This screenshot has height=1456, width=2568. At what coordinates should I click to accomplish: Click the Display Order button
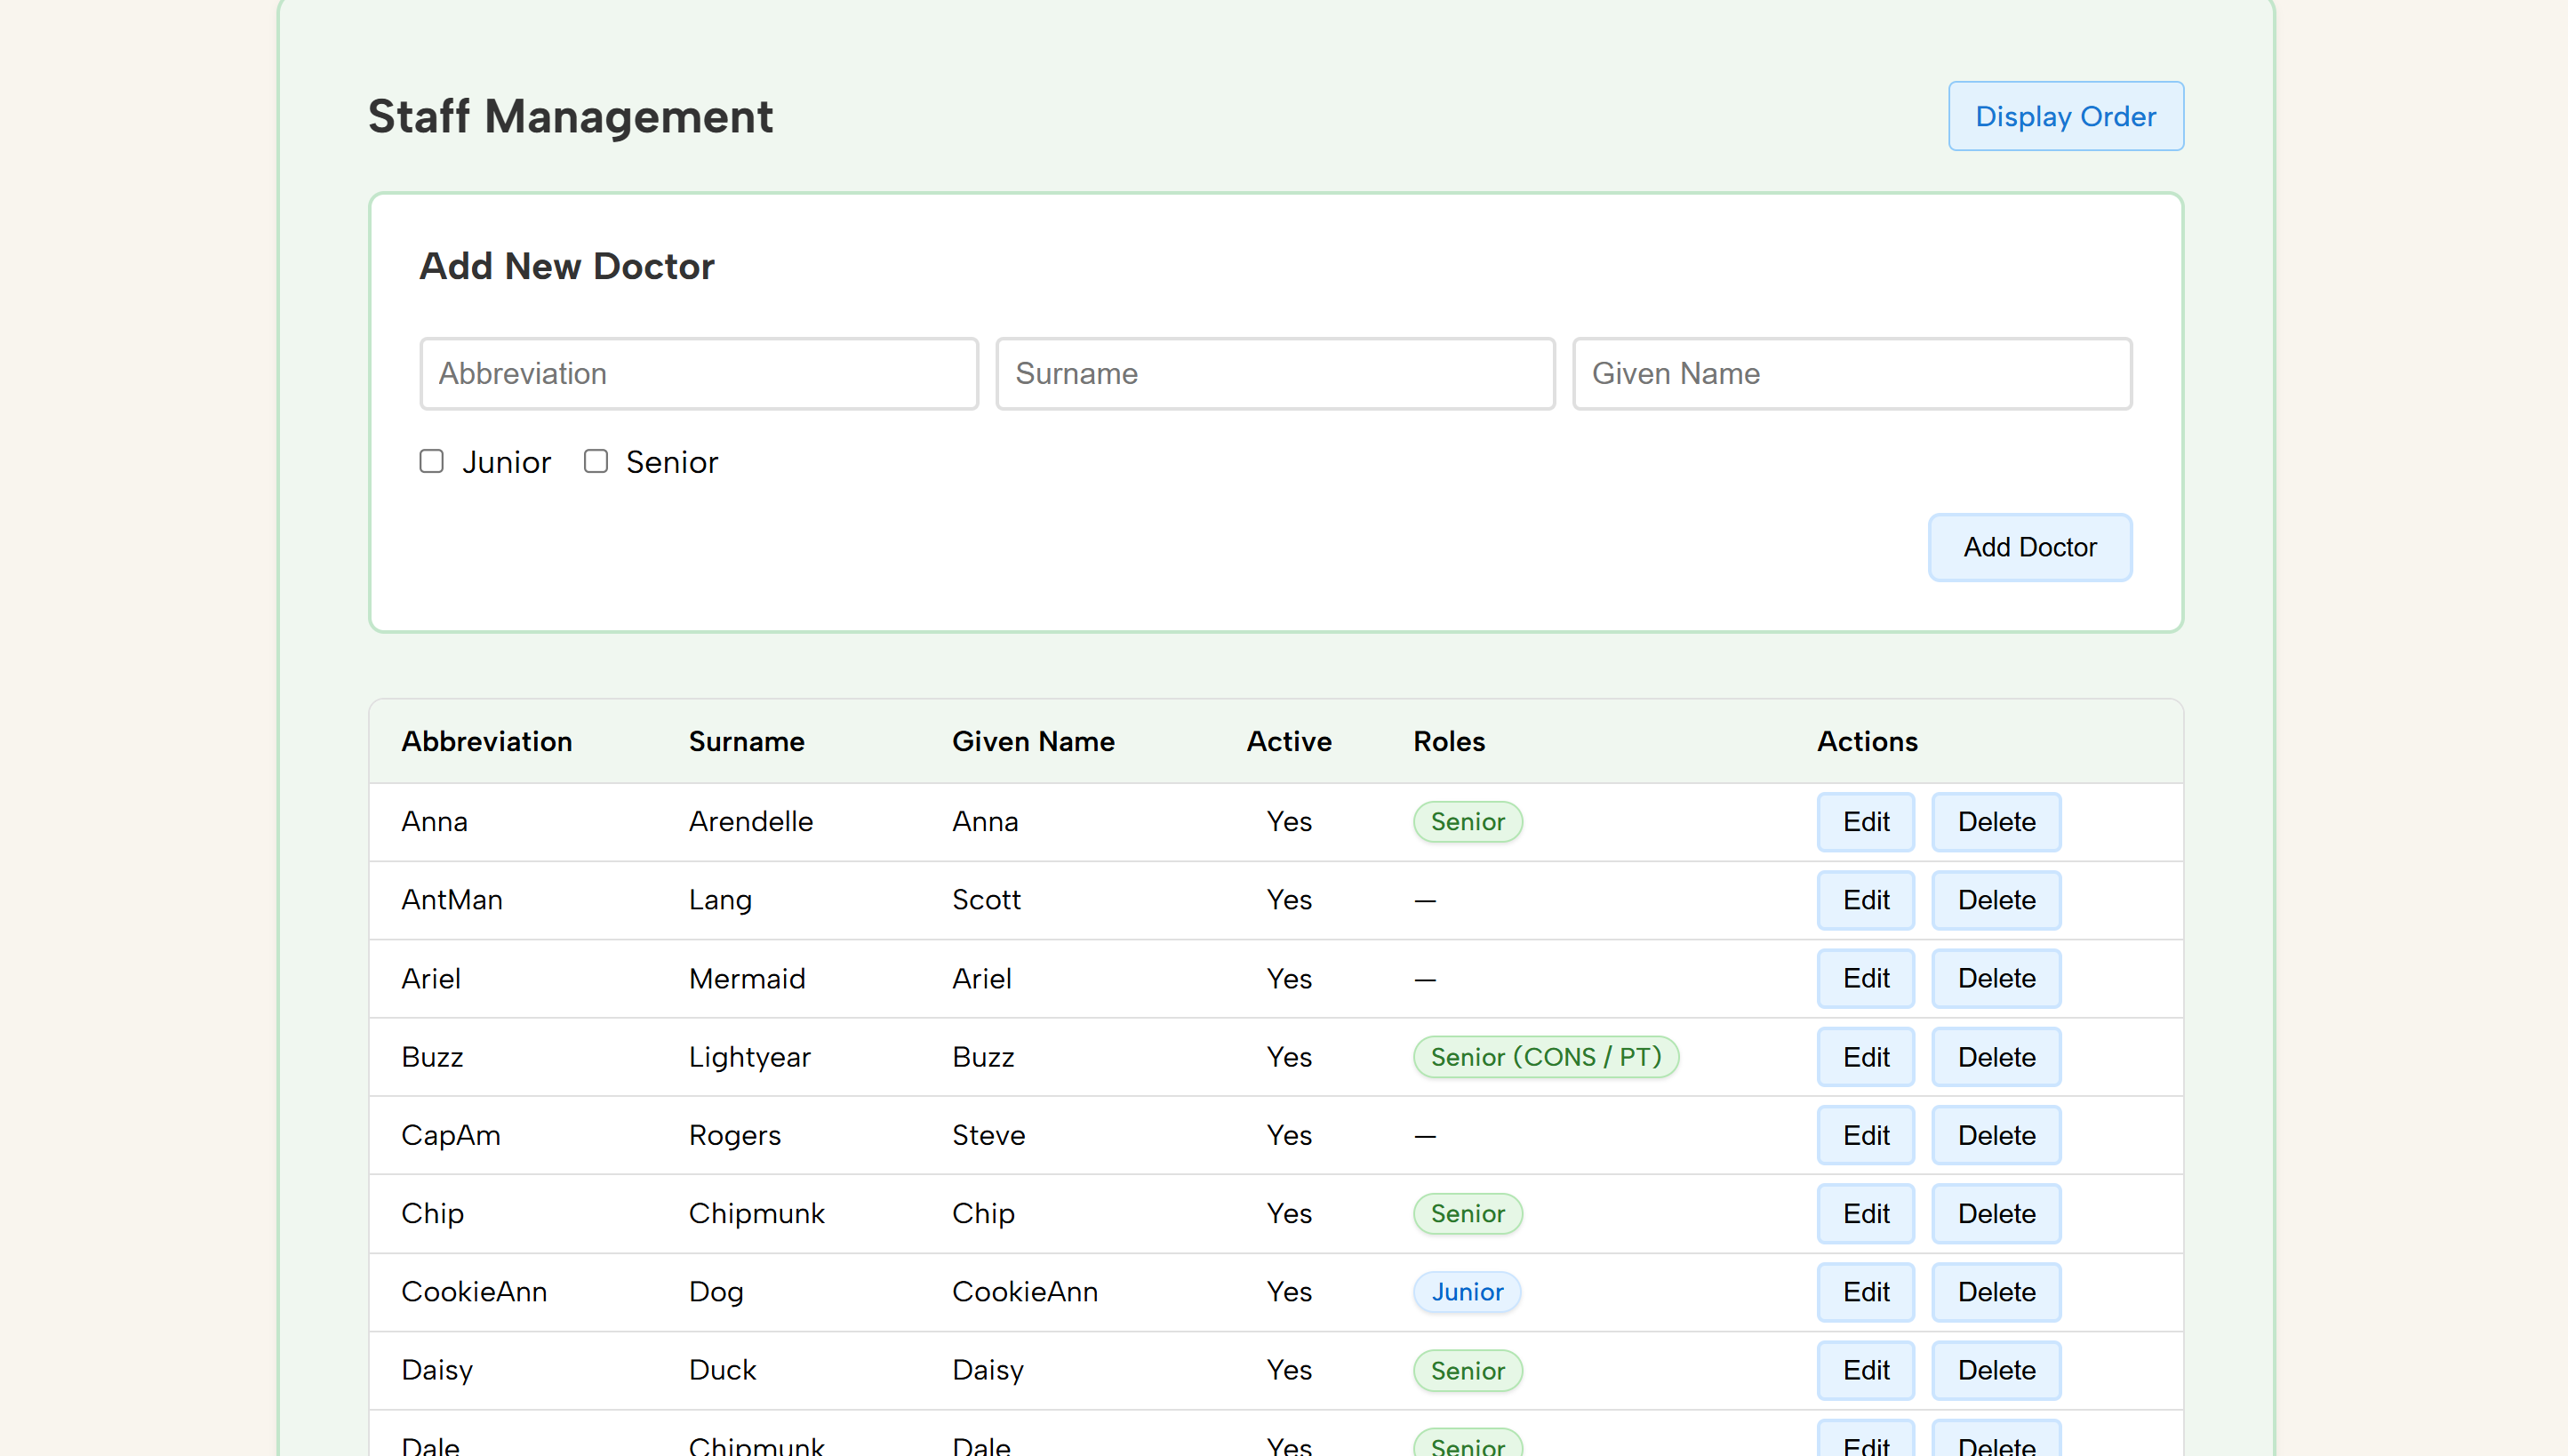click(x=2065, y=116)
